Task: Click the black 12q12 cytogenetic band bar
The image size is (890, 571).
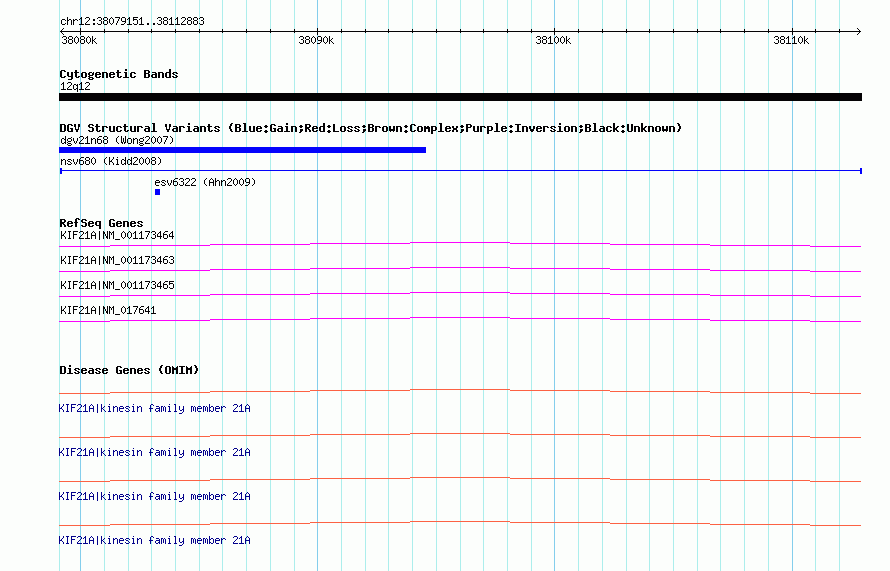Action: point(460,97)
